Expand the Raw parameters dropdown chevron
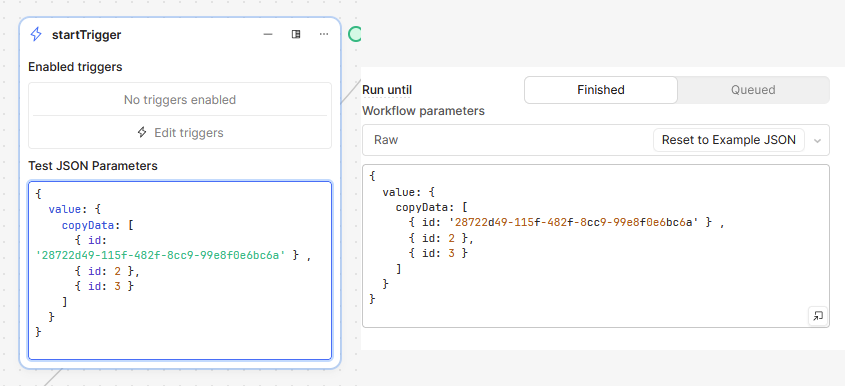This screenshot has width=845, height=386. [x=818, y=141]
